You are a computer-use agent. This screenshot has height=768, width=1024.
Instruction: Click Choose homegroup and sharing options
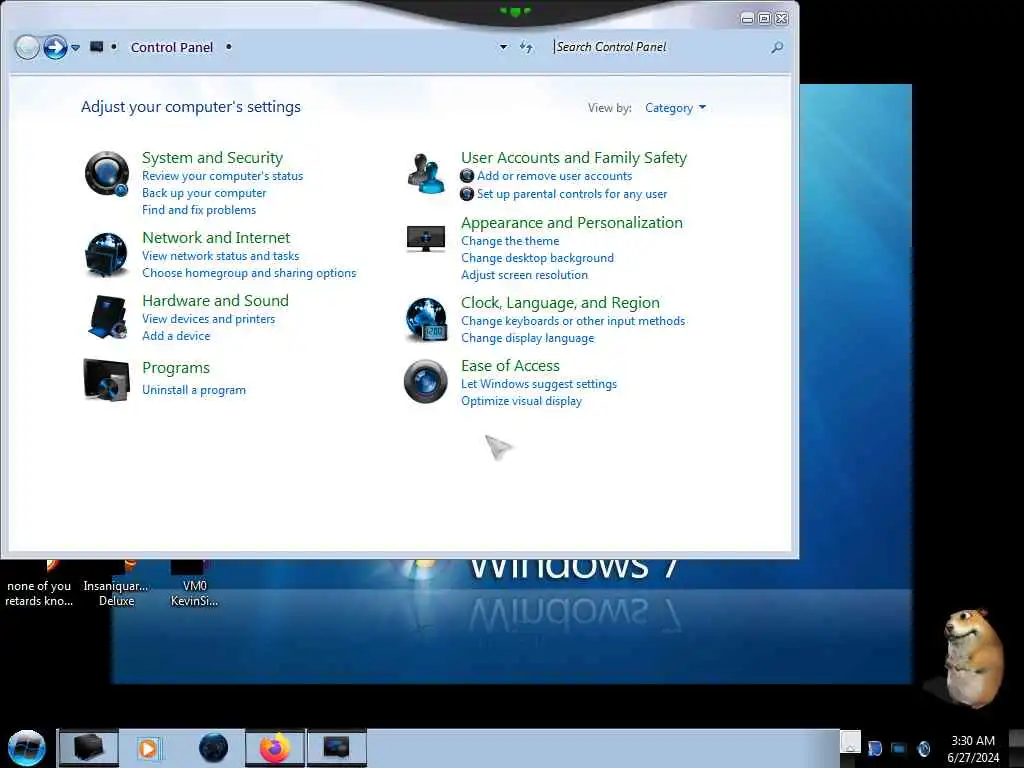(249, 273)
